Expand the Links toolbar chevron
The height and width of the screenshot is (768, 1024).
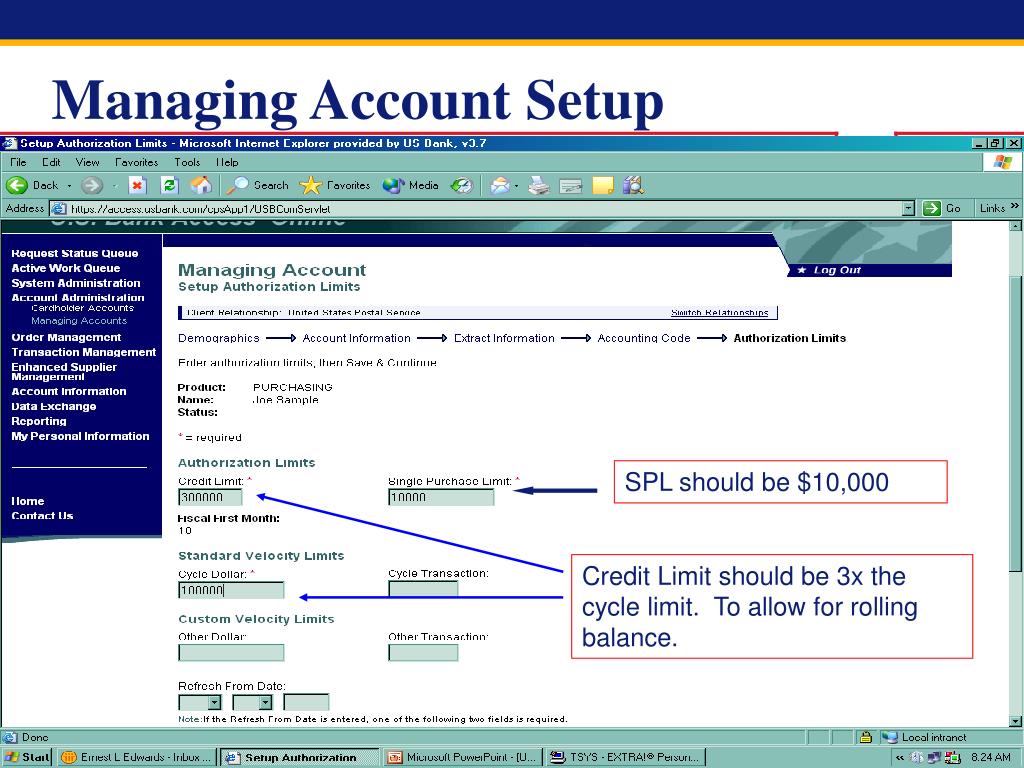pyautogui.click(x=1014, y=207)
